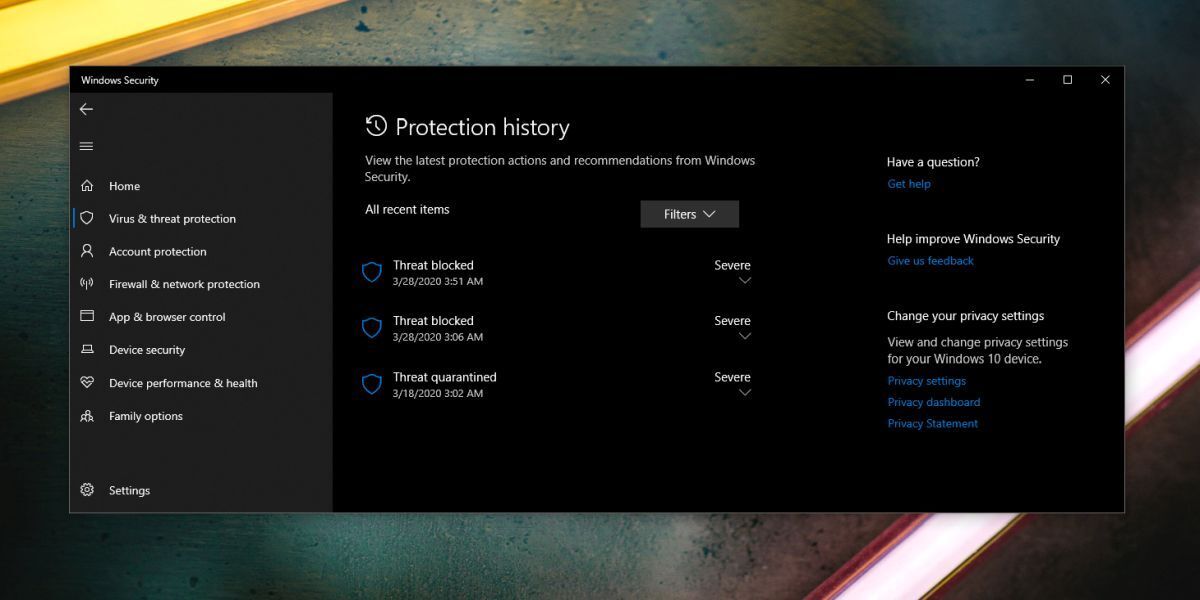Open the Get help link

point(908,184)
